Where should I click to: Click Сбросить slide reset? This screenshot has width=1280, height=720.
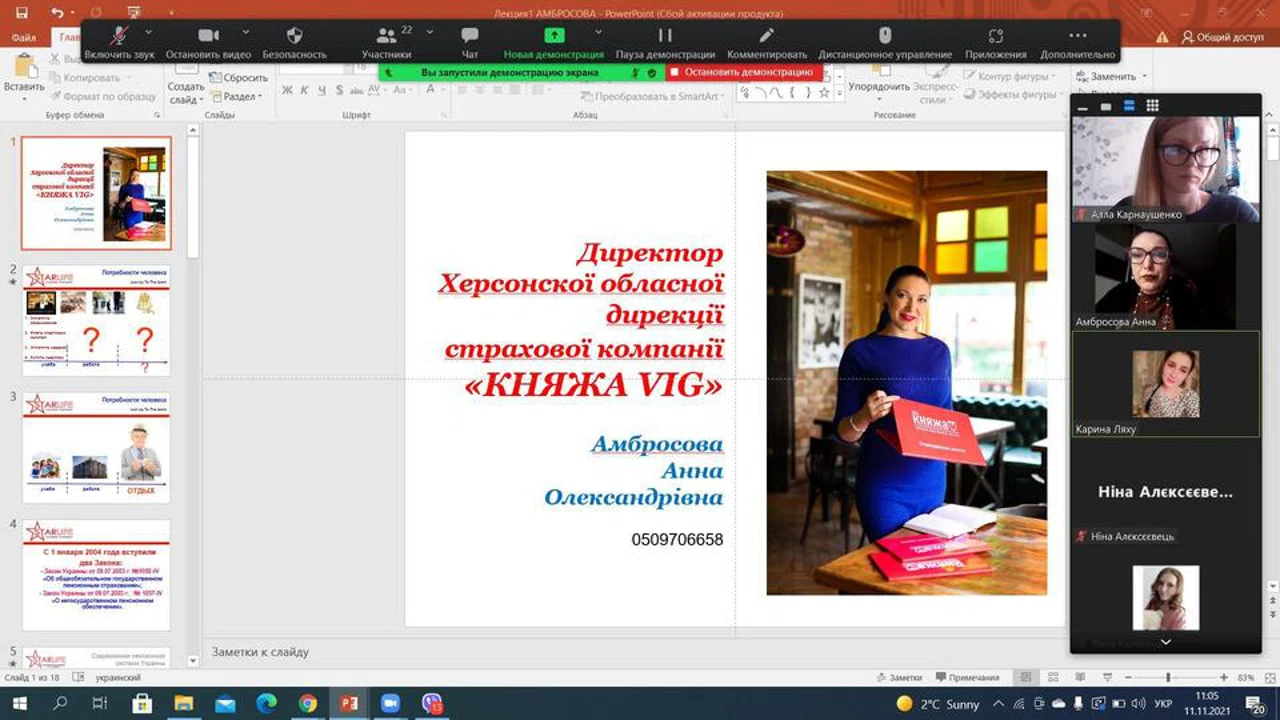pos(238,77)
